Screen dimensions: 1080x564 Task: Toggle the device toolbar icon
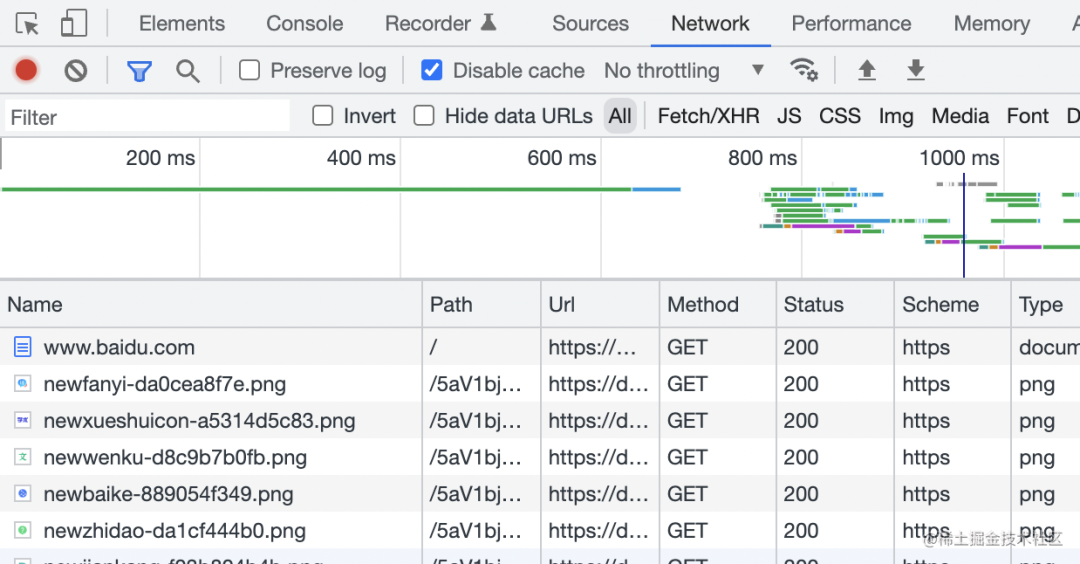coord(74,23)
